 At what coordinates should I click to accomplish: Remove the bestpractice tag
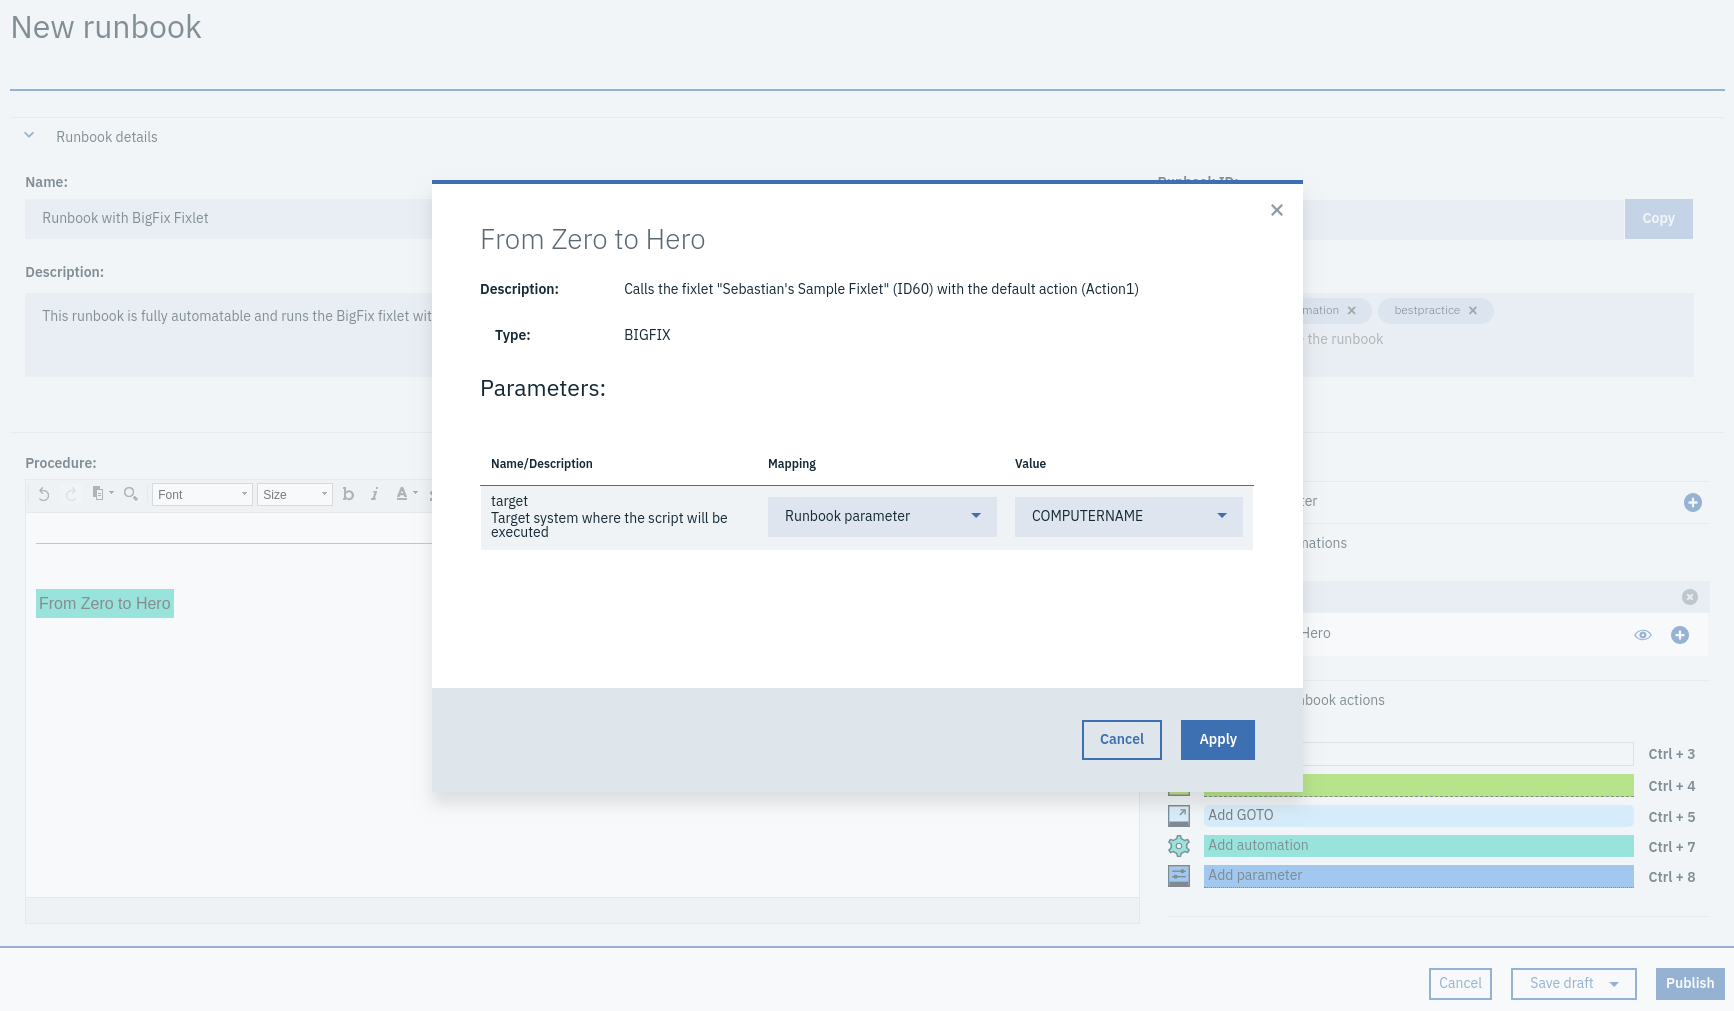pyautogui.click(x=1473, y=311)
